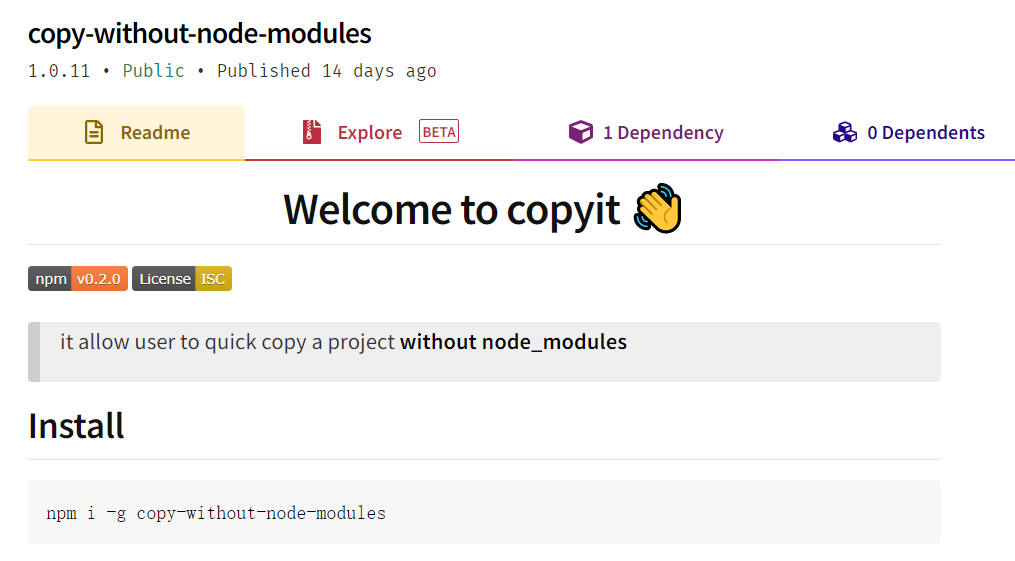The width and height of the screenshot is (1015, 561).
Task: Click the Welcome to copyit heading
Action: pos(452,210)
